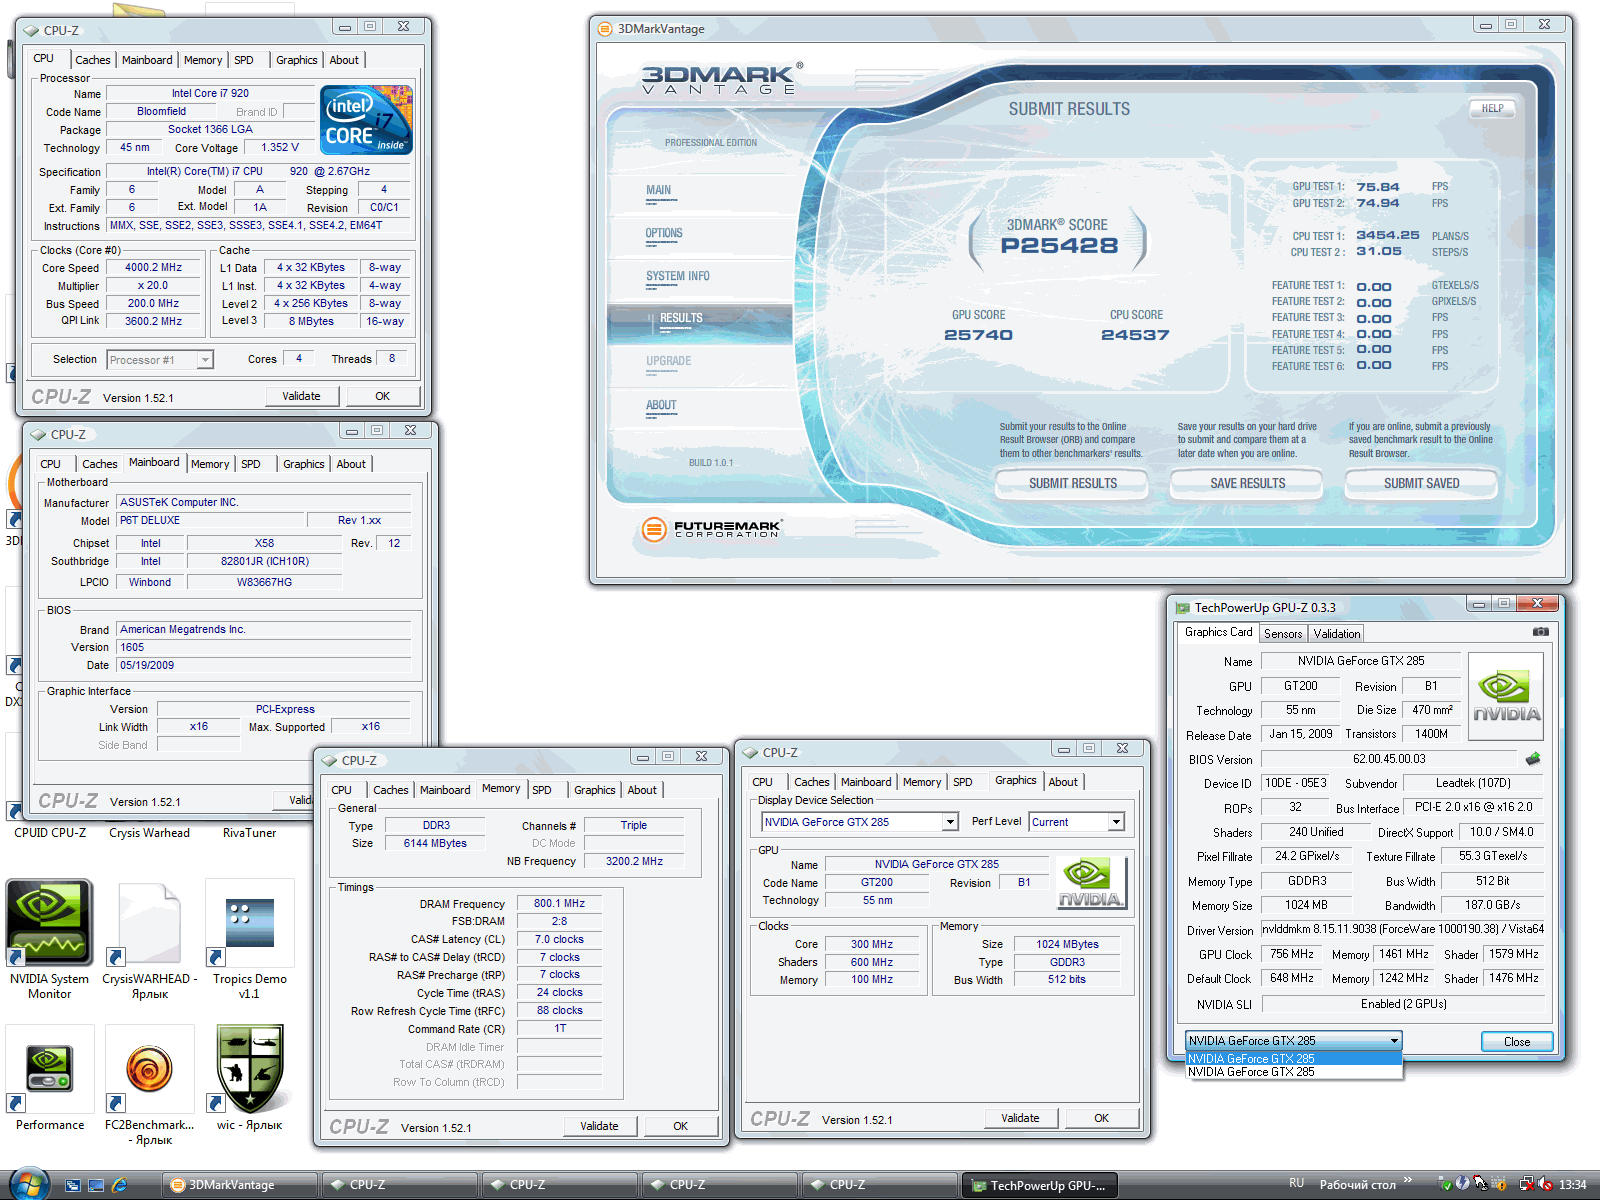Choose the highlighted GTX 285 list option
The image size is (1600, 1200).
pyautogui.click(x=1294, y=1058)
